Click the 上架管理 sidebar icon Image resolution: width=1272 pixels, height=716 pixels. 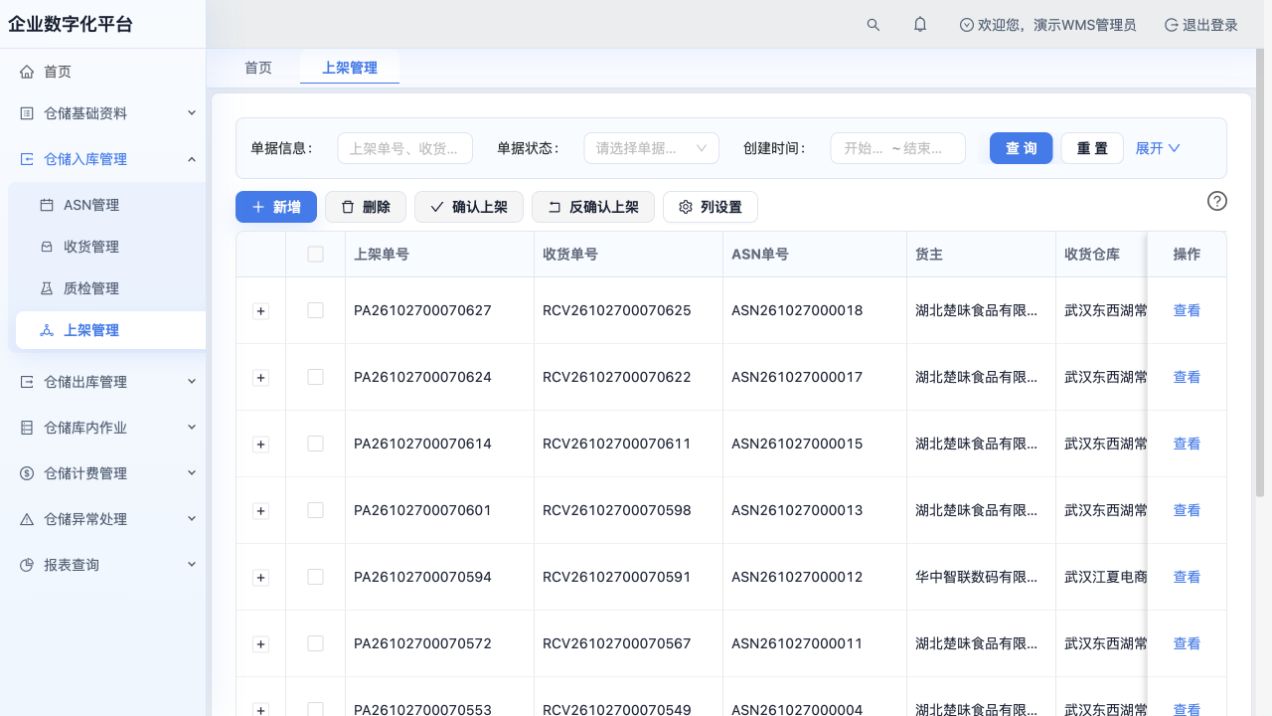pos(47,331)
